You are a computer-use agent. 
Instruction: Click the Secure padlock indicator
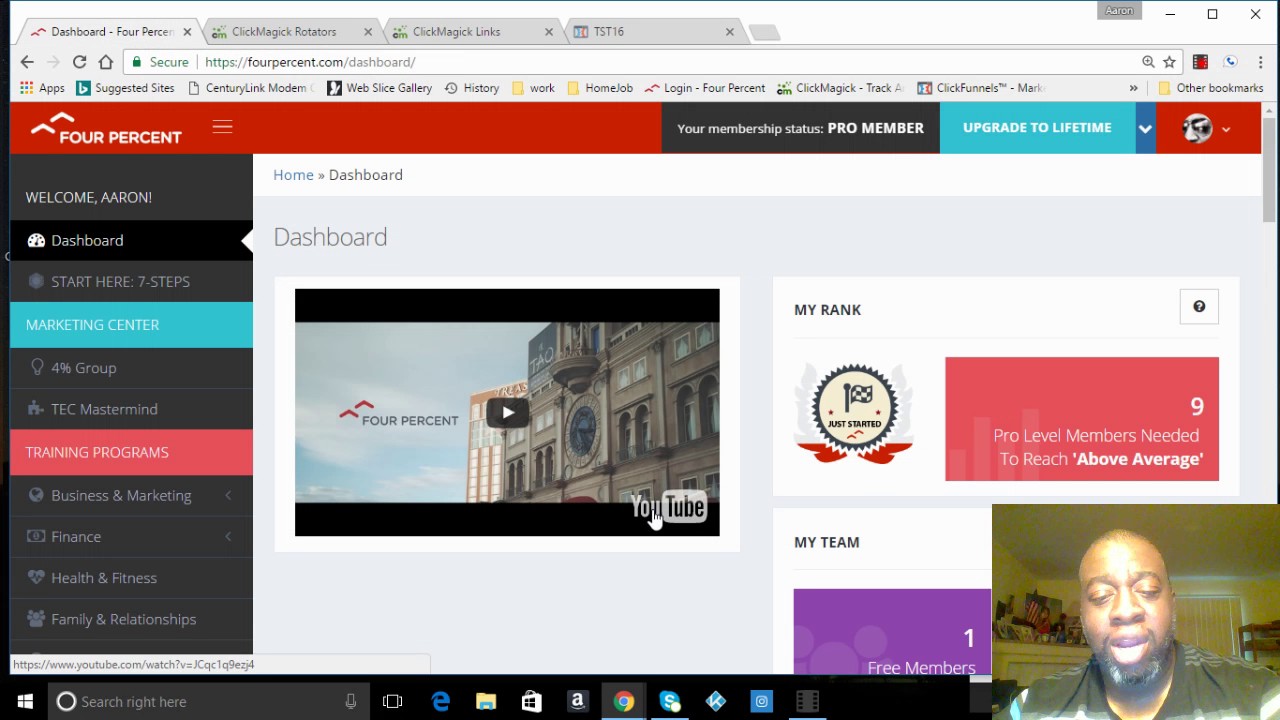(160, 62)
